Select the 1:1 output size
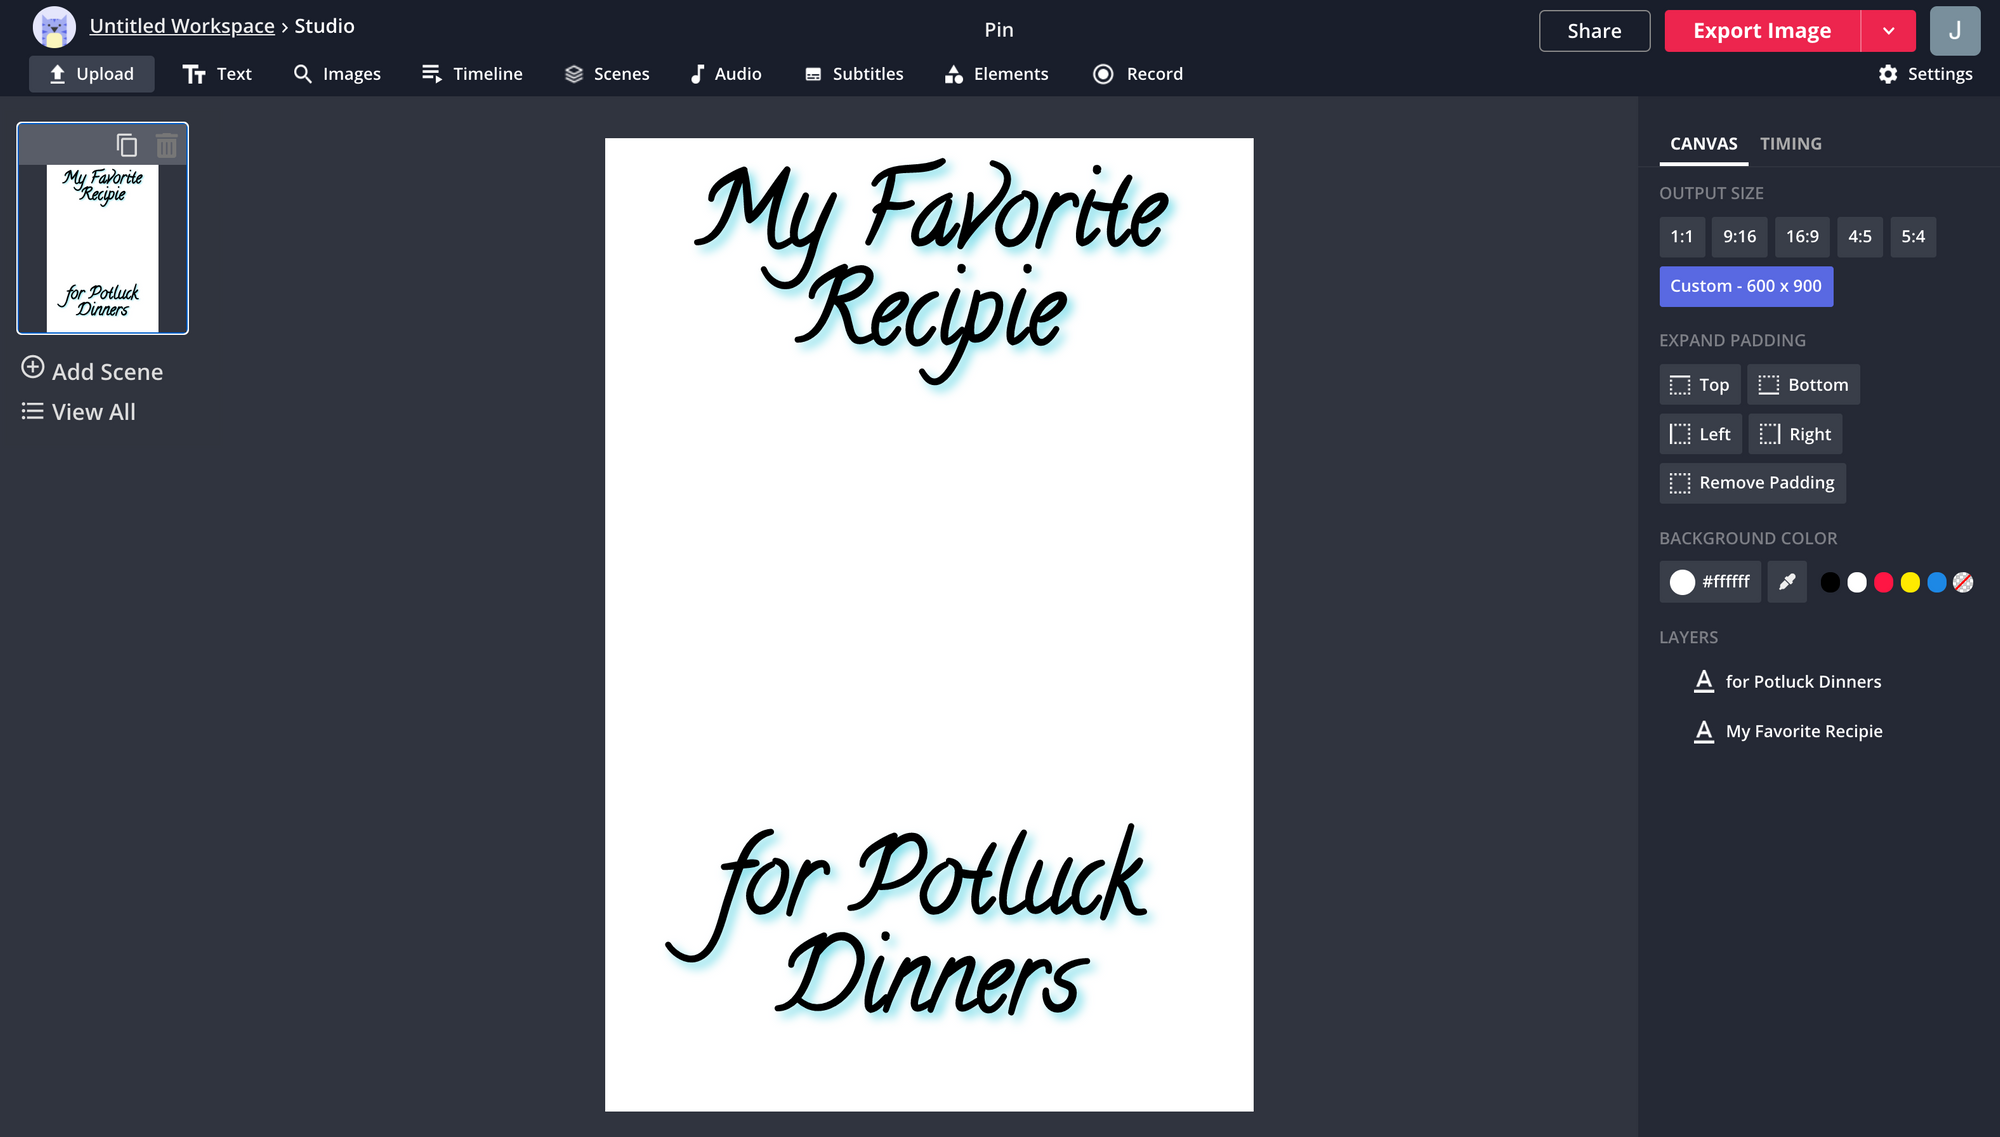2000x1137 pixels. point(1681,237)
